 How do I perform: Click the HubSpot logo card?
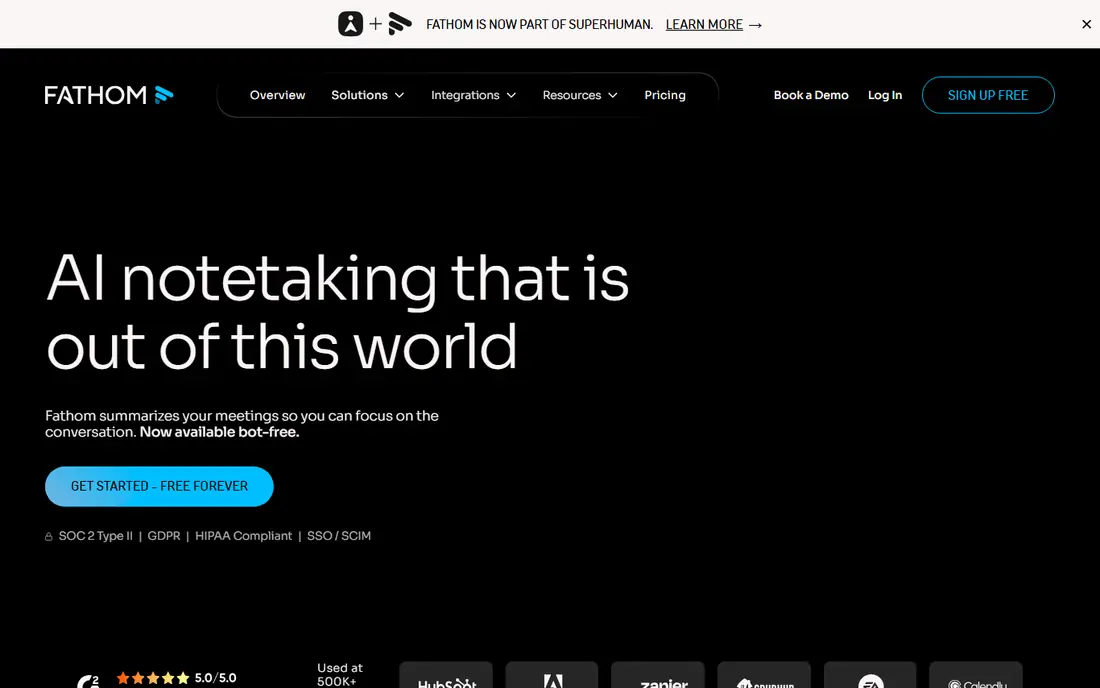(446, 675)
